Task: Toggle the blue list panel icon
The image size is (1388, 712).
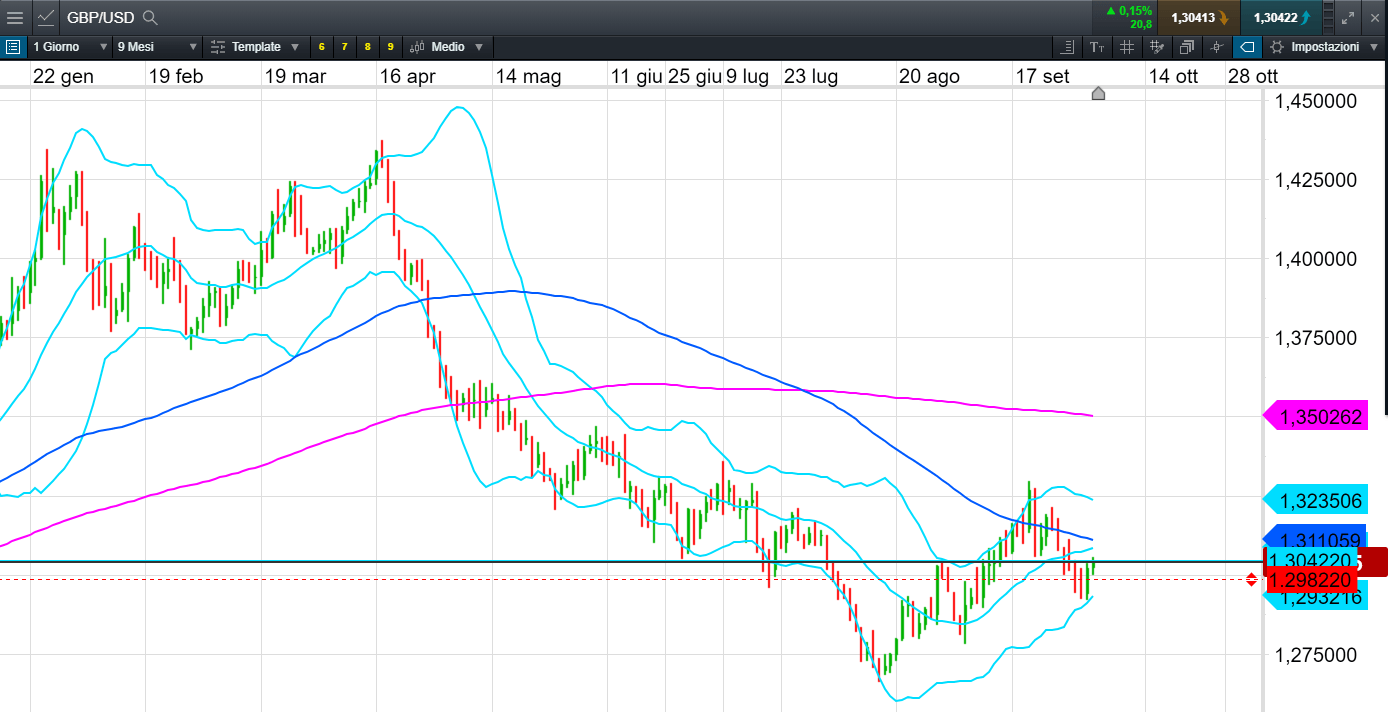Action: [x=12, y=47]
